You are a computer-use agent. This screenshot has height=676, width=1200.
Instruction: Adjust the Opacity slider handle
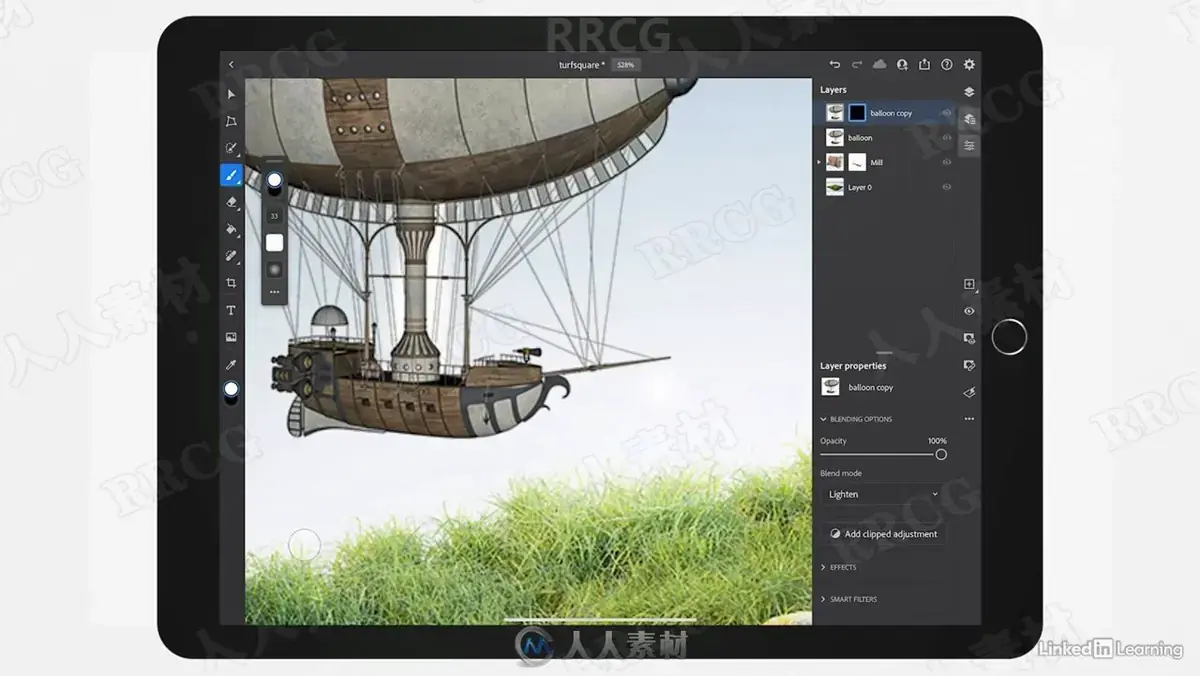pyautogui.click(x=941, y=455)
